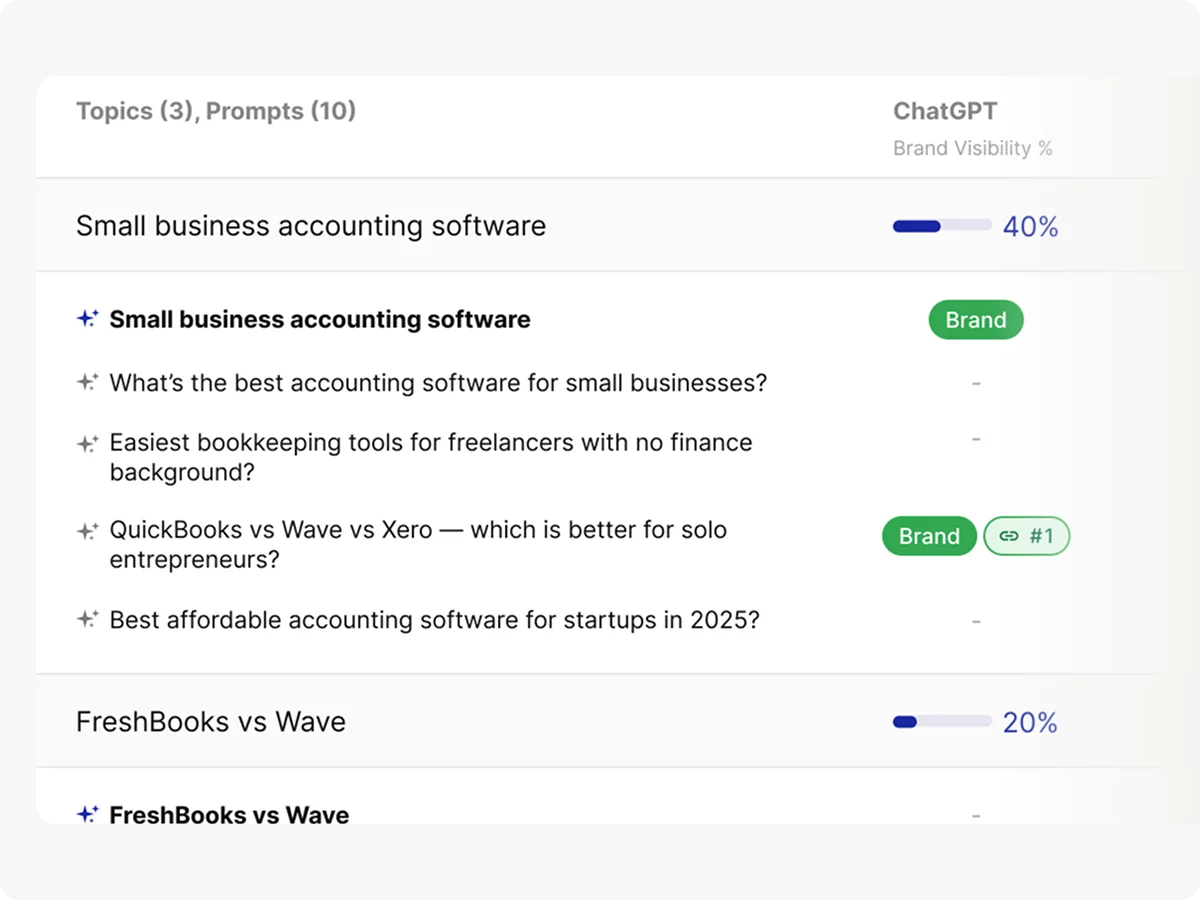This screenshot has width=1200, height=900.
Task: Open the bold Small business accounting software group
Action: tap(320, 320)
